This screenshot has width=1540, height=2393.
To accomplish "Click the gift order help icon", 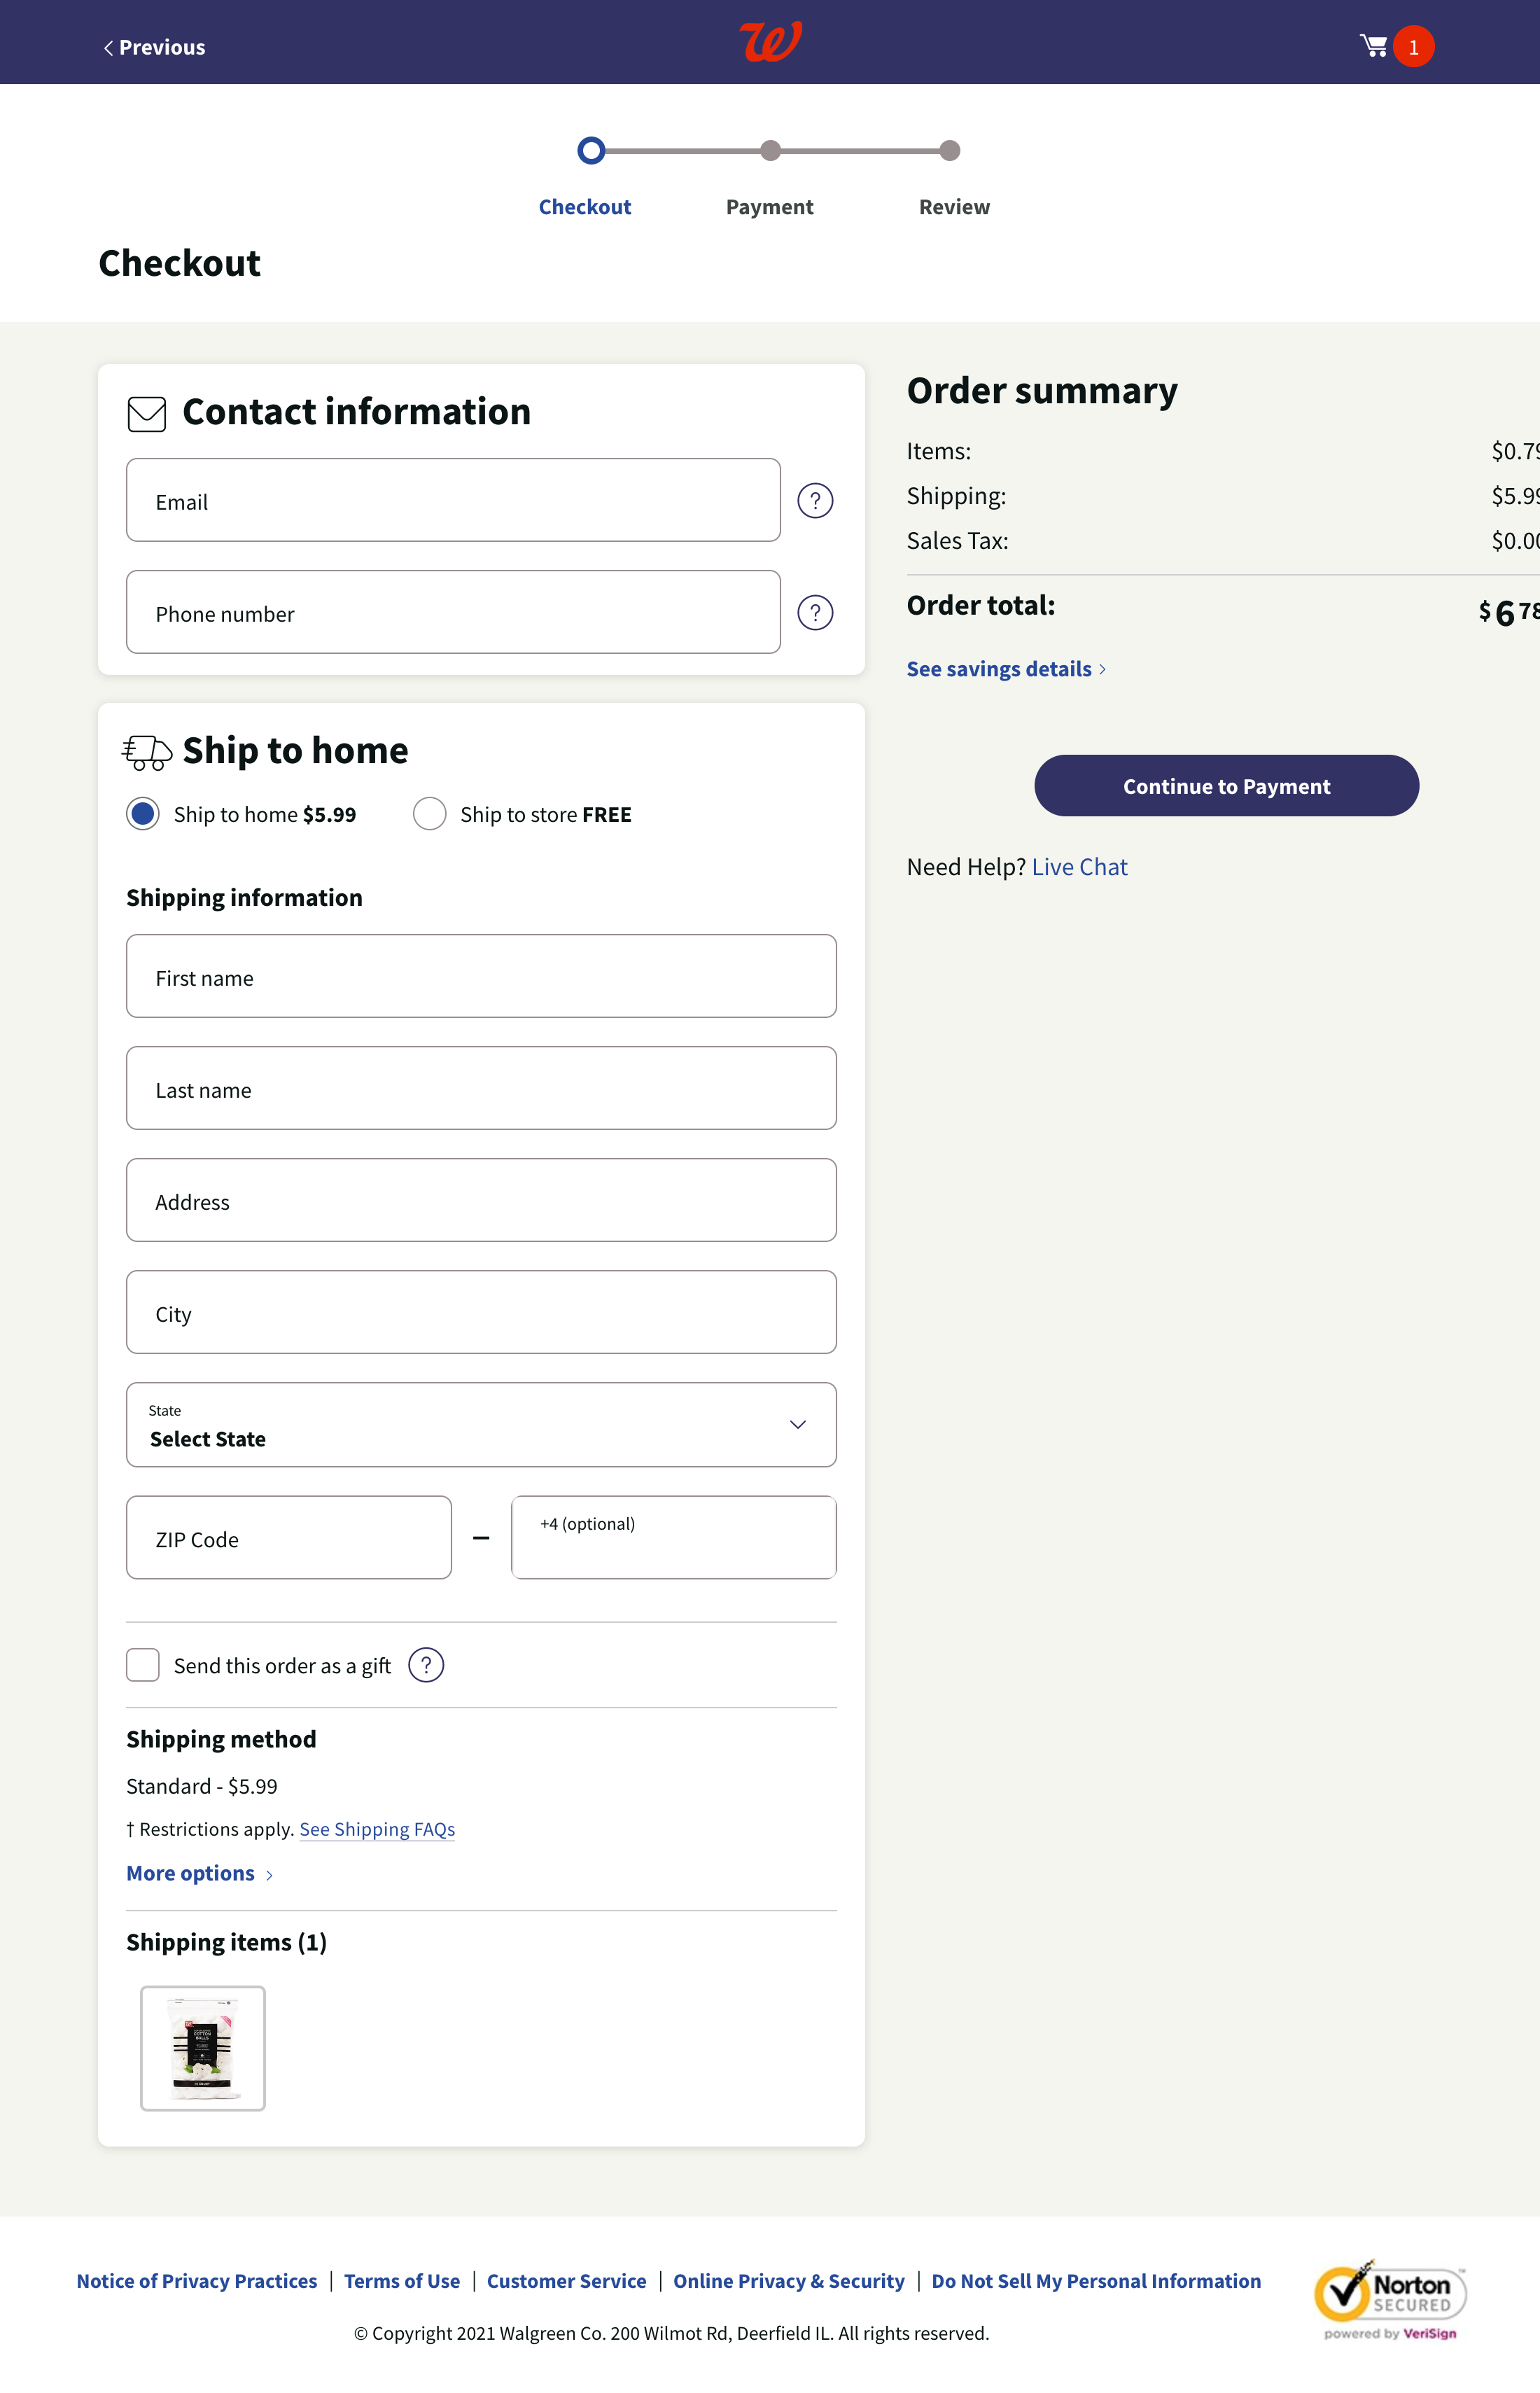I will point(426,1665).
